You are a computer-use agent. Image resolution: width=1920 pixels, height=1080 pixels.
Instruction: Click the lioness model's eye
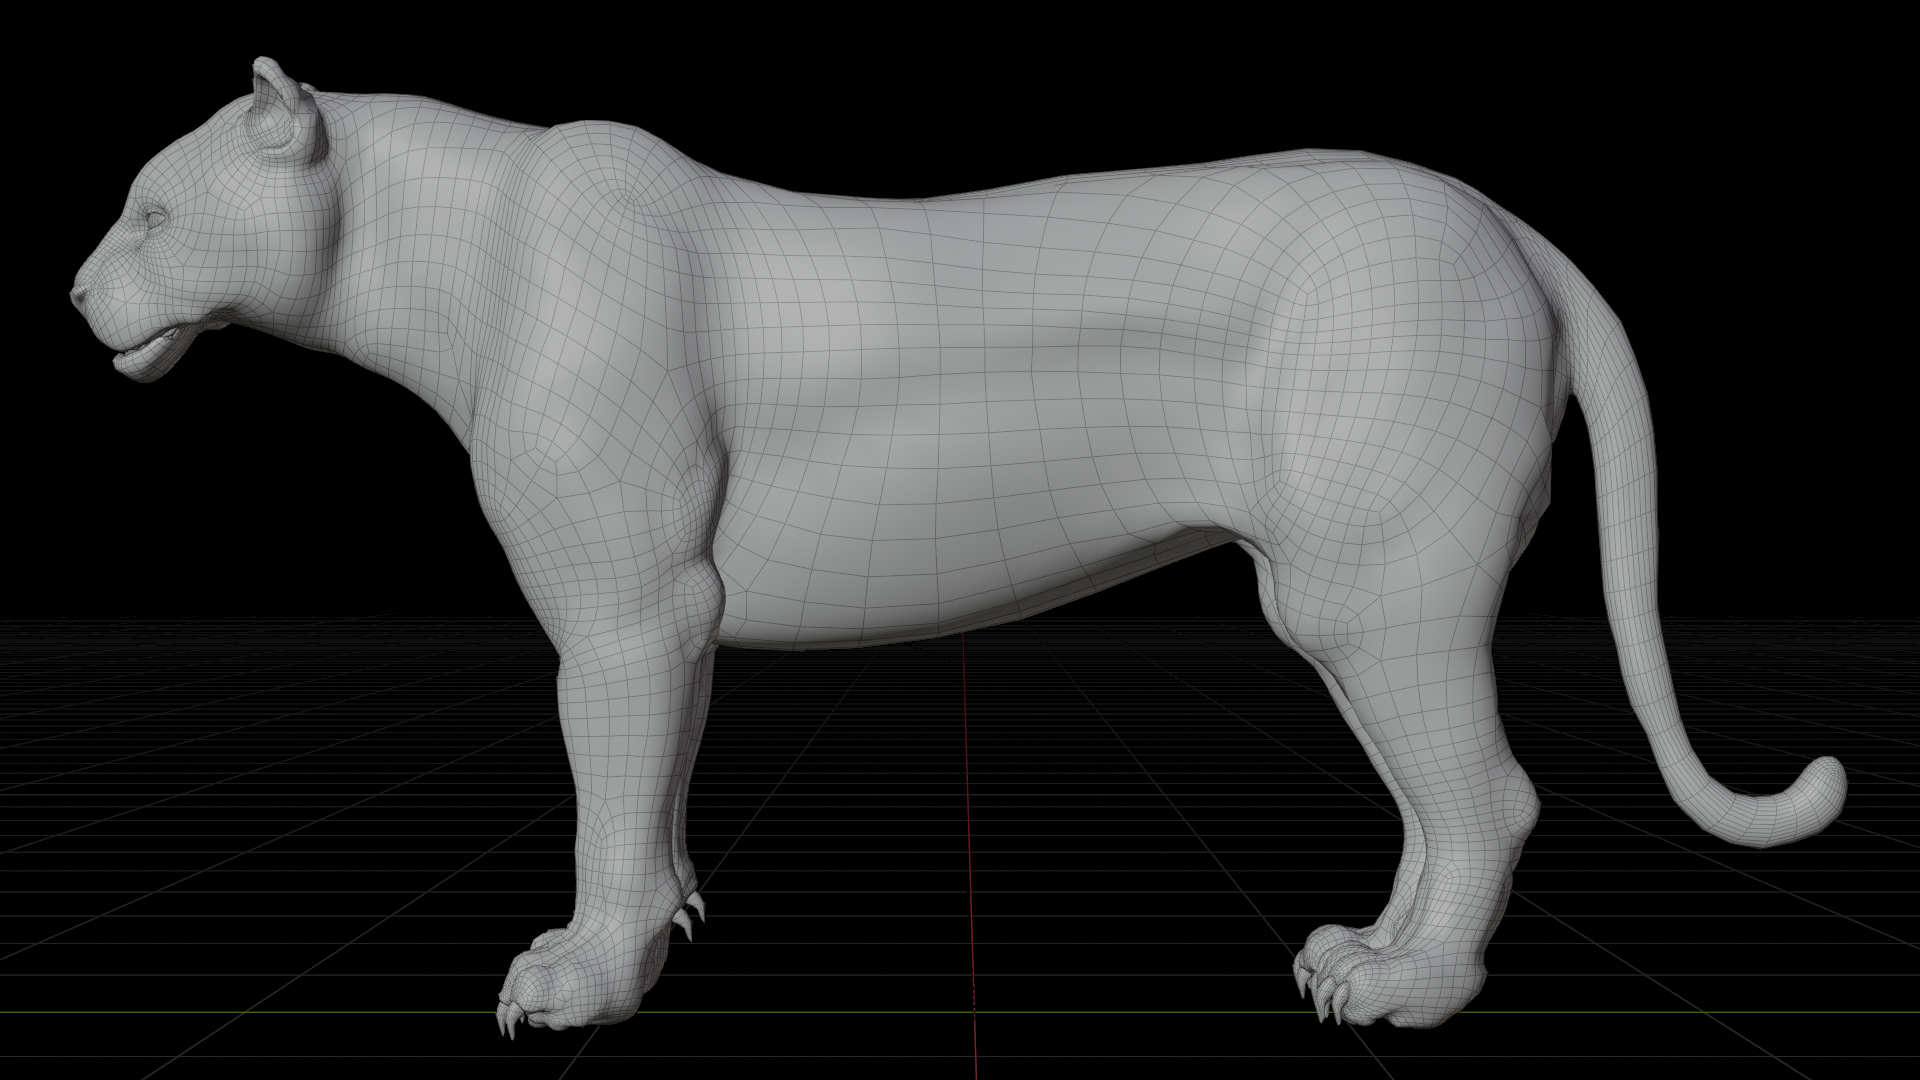155,216
